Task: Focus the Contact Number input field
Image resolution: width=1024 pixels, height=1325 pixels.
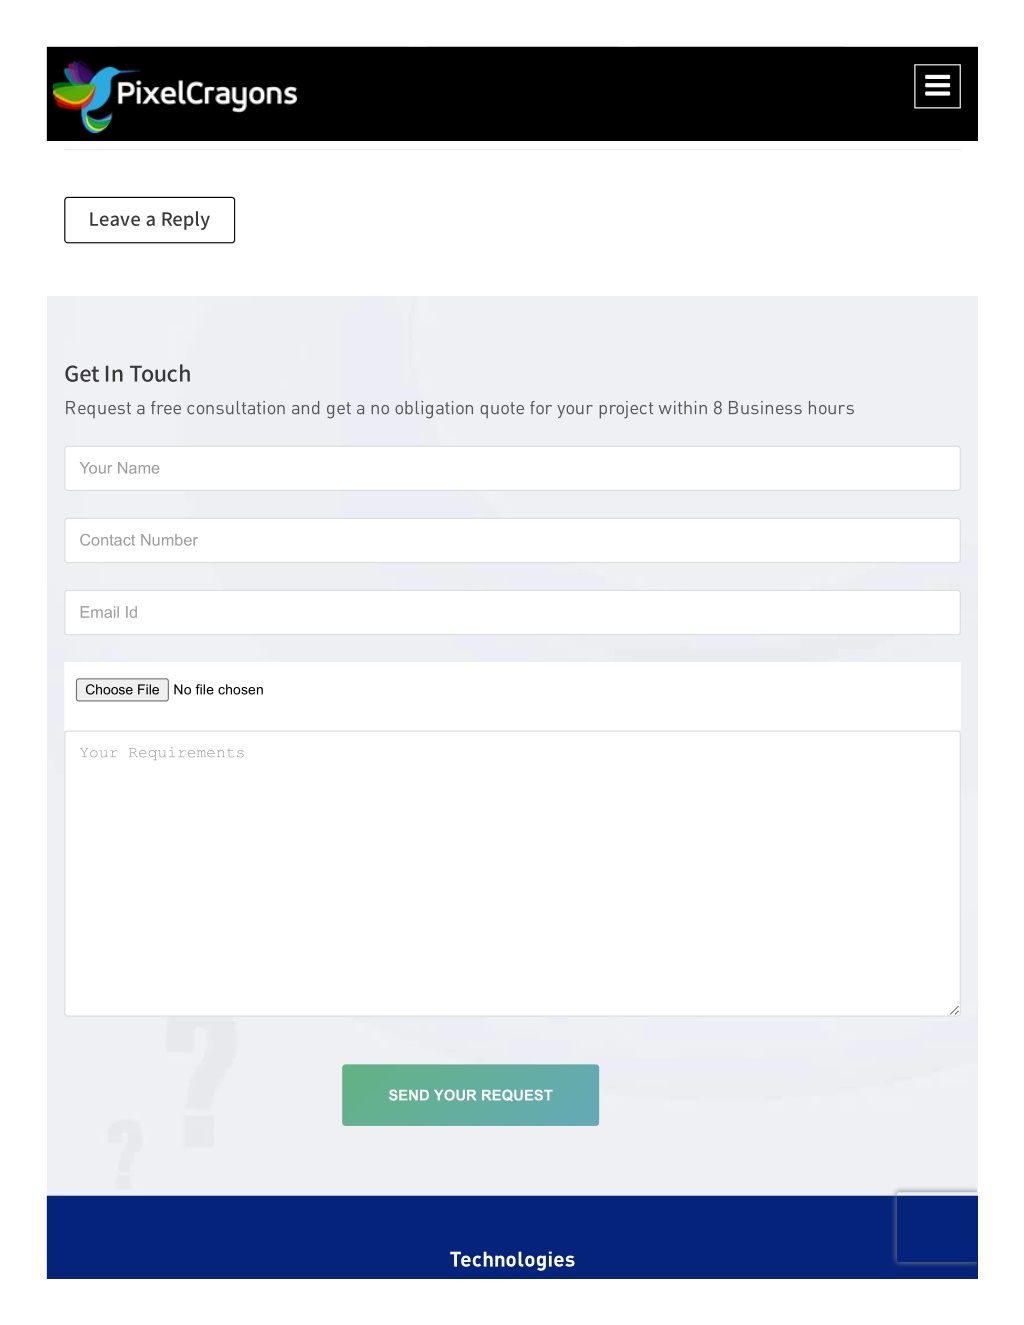Action: point(512,540)
